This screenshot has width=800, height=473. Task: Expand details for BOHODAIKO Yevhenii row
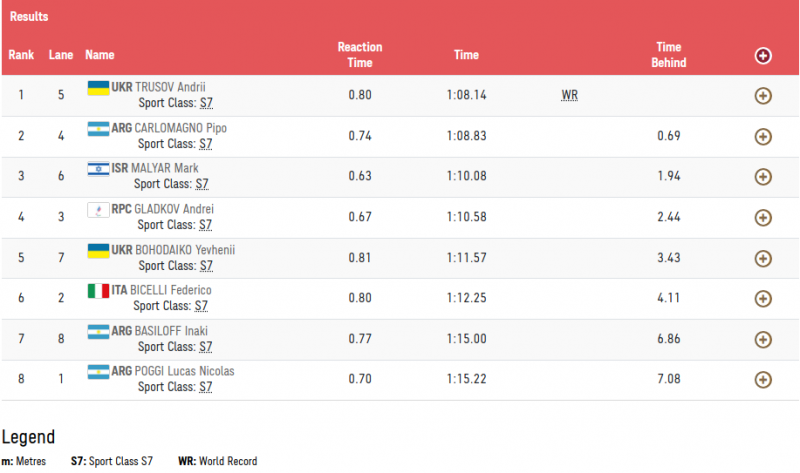coord(763,258)
